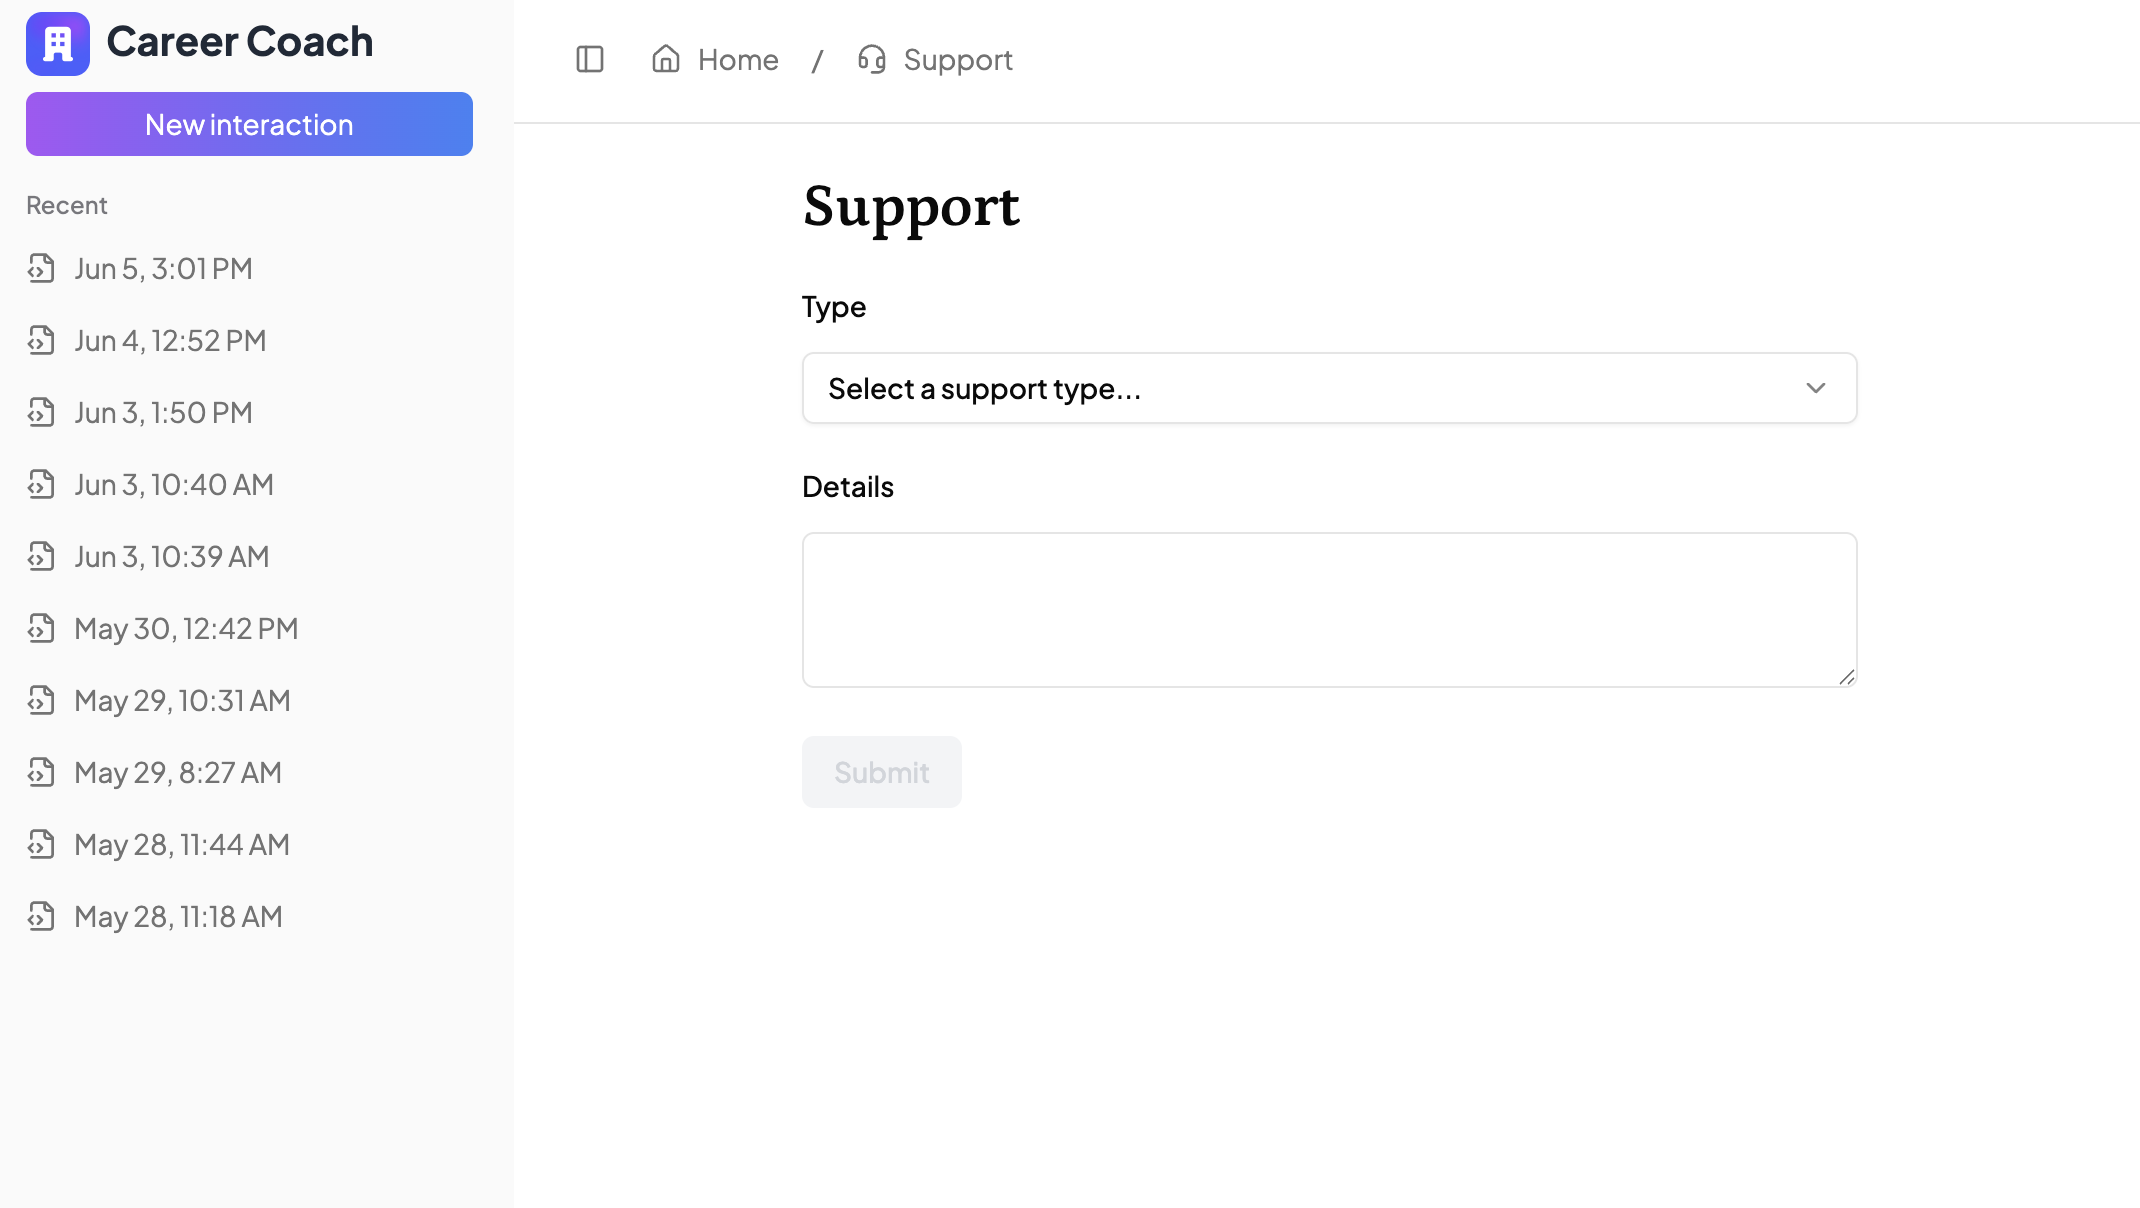Select the May 29, 10:31 AM interaction
This screenshot has width=2140, height=1208.
coord(182,701)
